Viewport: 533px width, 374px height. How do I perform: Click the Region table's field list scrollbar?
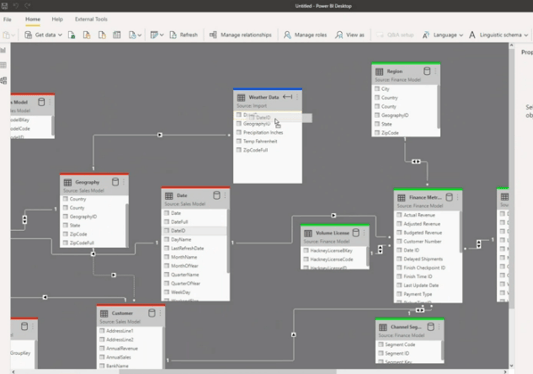[x=438, y=107]
